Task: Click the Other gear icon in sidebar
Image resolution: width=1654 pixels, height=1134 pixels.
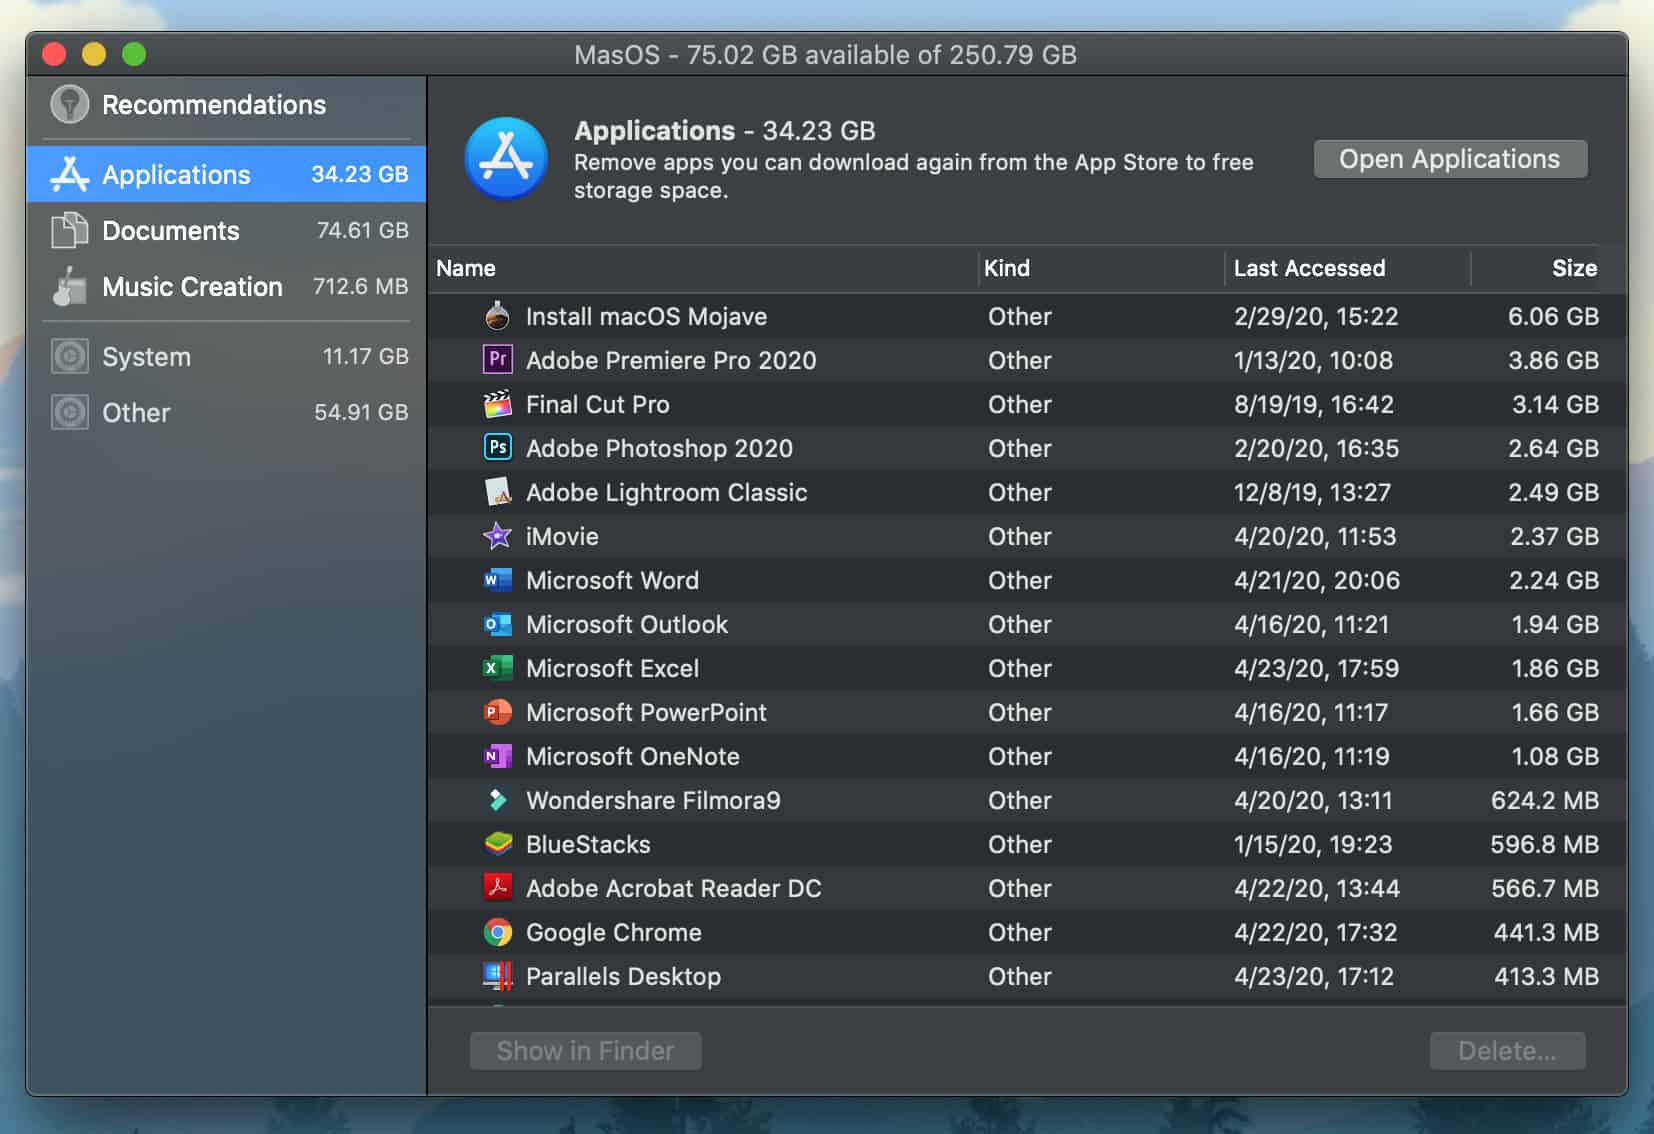Action: pos(70,412)
